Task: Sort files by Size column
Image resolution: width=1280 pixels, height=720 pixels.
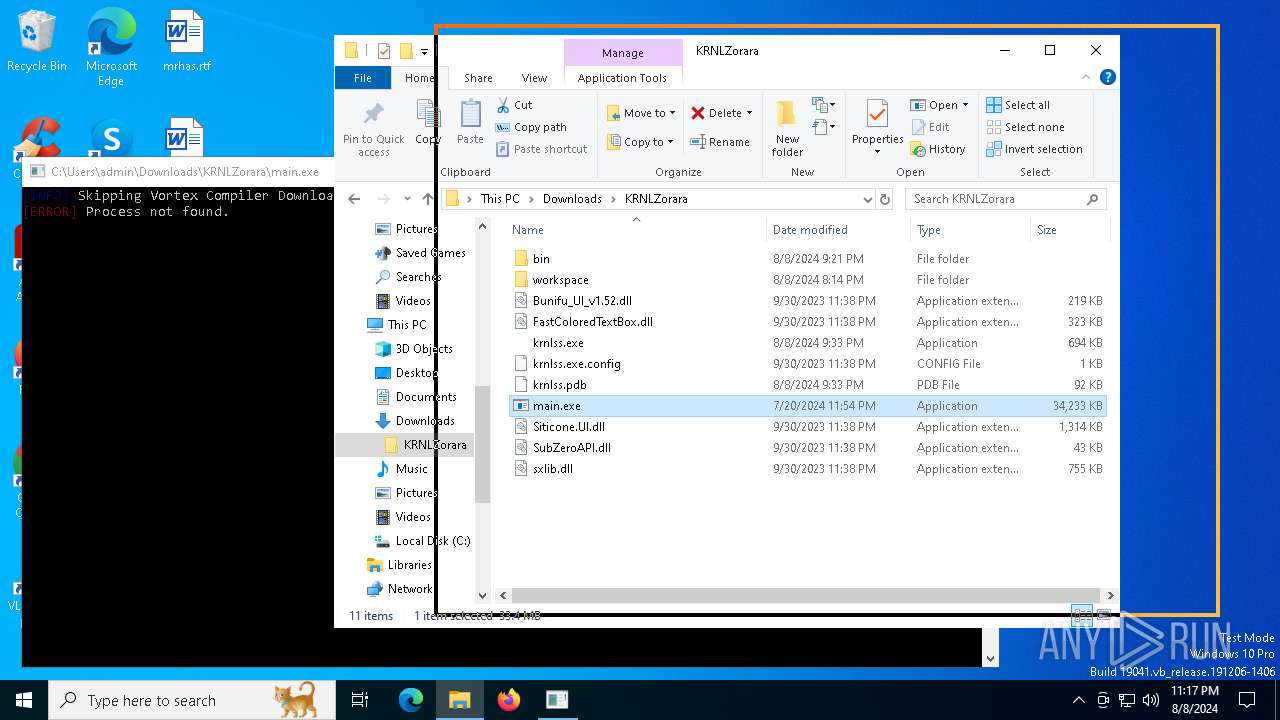Action: [1068, 230]
